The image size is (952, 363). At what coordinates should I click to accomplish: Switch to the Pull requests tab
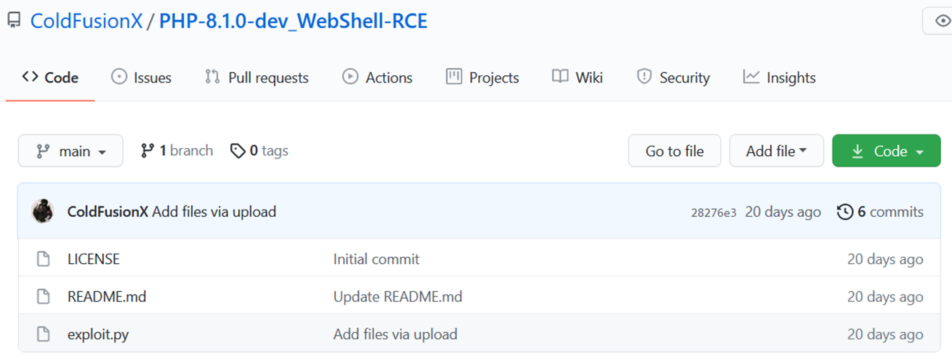pos(257,78)
